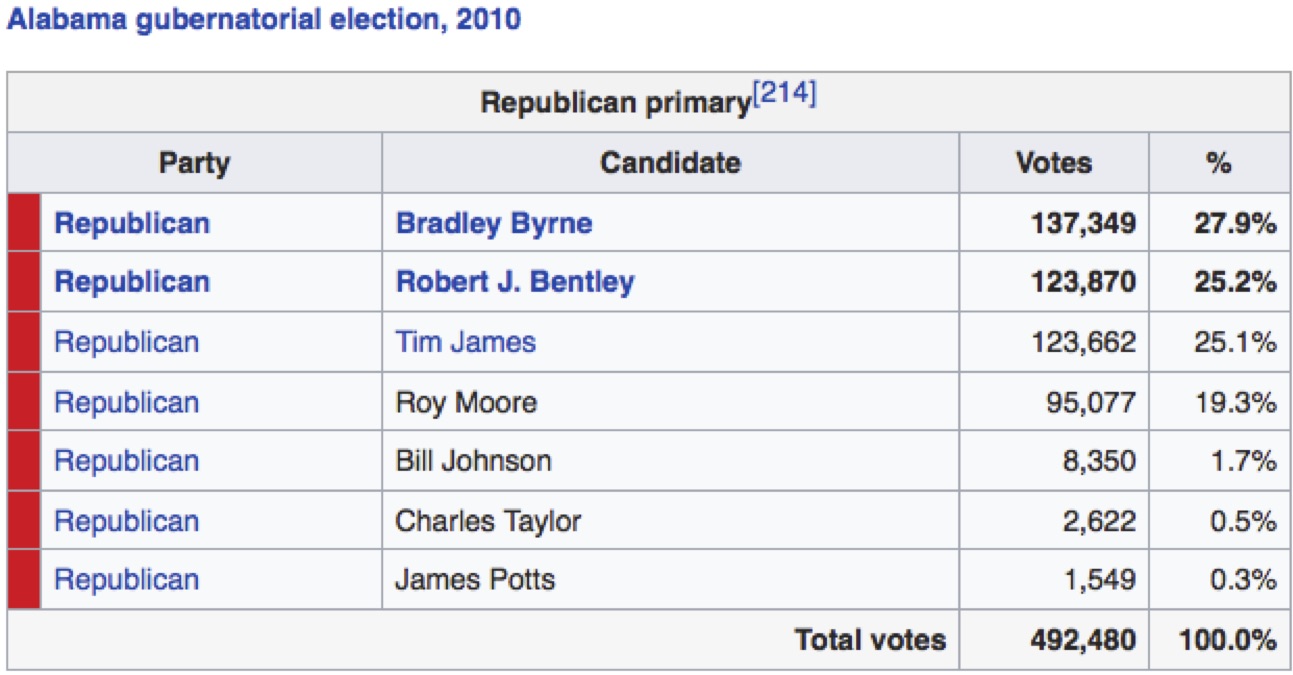Click the red color cell in Roy Moore's row
The width and height of the screenshot is (1293, 675).
[x=24, y=402]
